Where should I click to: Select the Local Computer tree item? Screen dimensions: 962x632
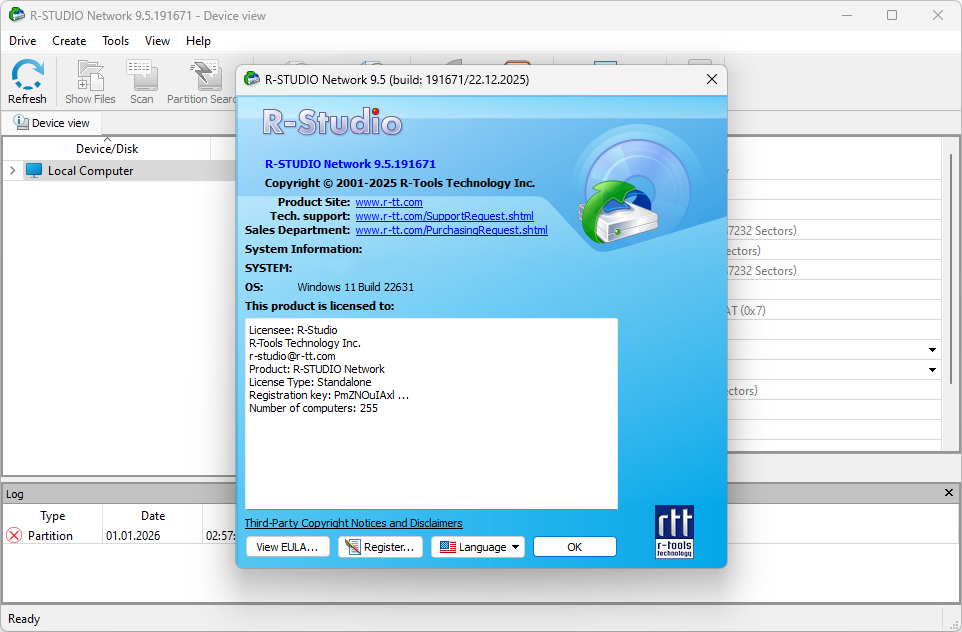(x=90, y=171)
